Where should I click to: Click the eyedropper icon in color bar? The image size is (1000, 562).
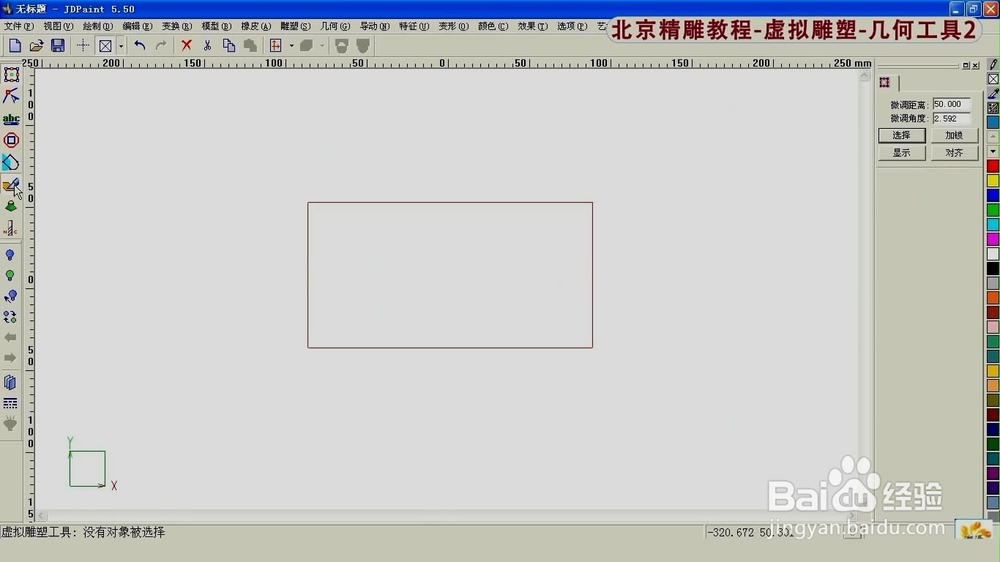[x=993, y=94]
